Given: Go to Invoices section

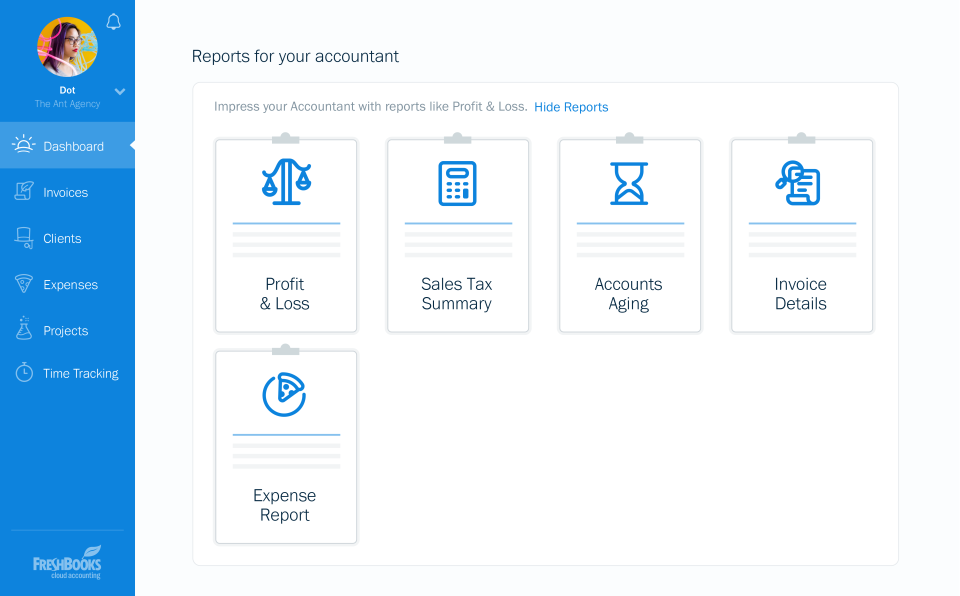Looking at the screenshot, I should click(x=66, y=192).
